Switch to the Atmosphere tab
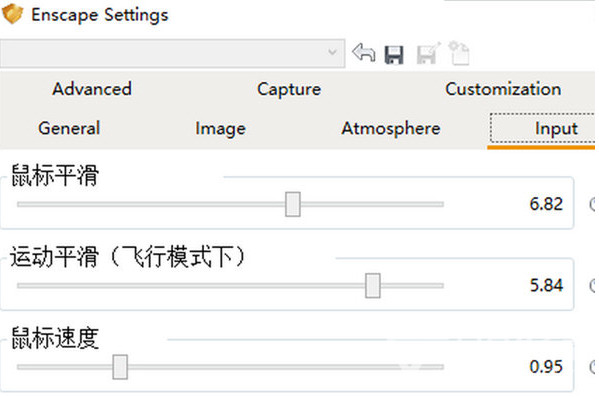 coord(391,128)
